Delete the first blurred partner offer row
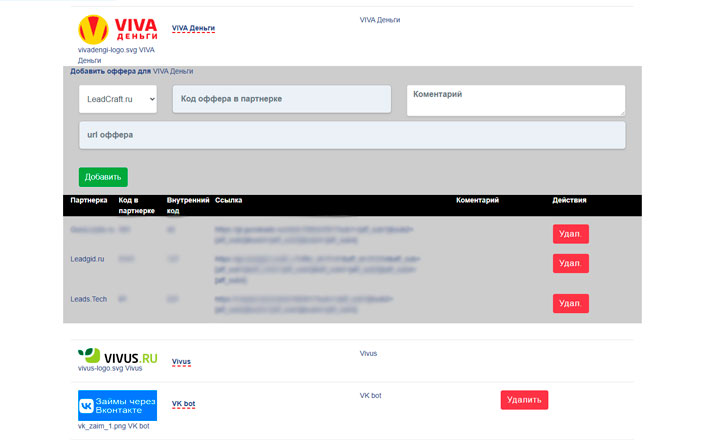This screenshot has height=440, width=704. click(571, 234)
